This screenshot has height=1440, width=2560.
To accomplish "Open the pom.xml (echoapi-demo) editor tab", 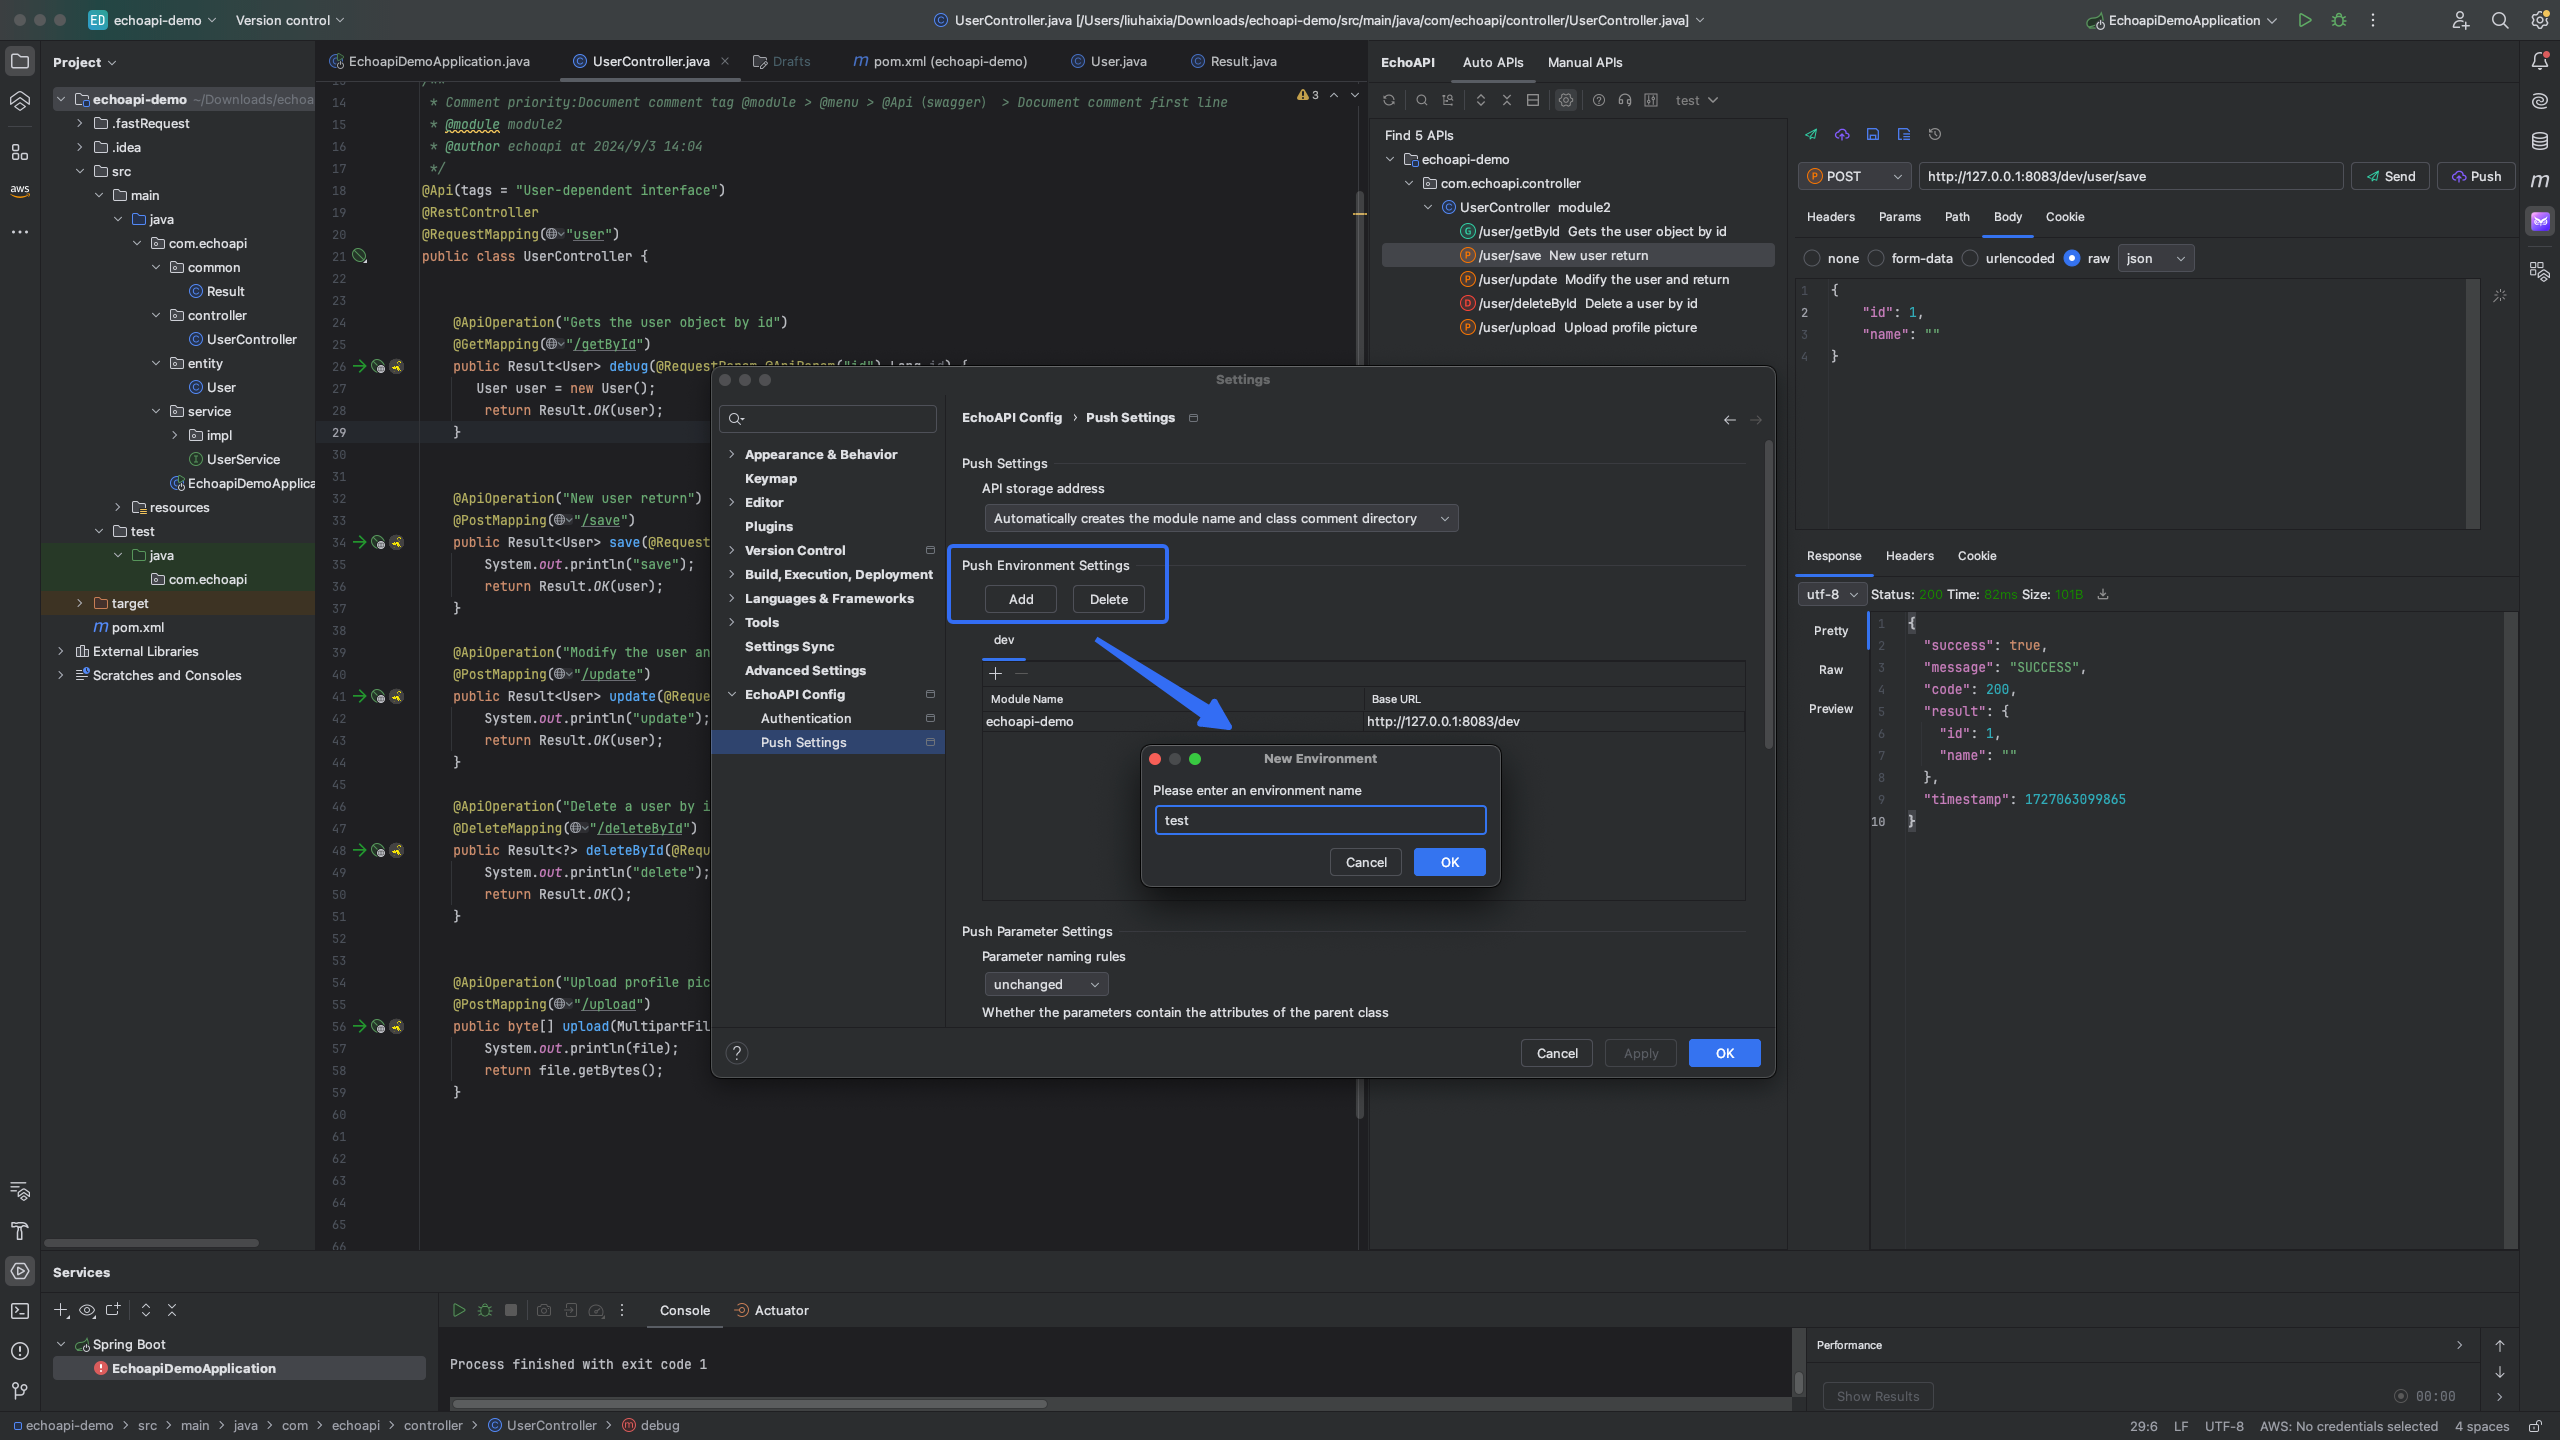I will [x=940, y=61].
